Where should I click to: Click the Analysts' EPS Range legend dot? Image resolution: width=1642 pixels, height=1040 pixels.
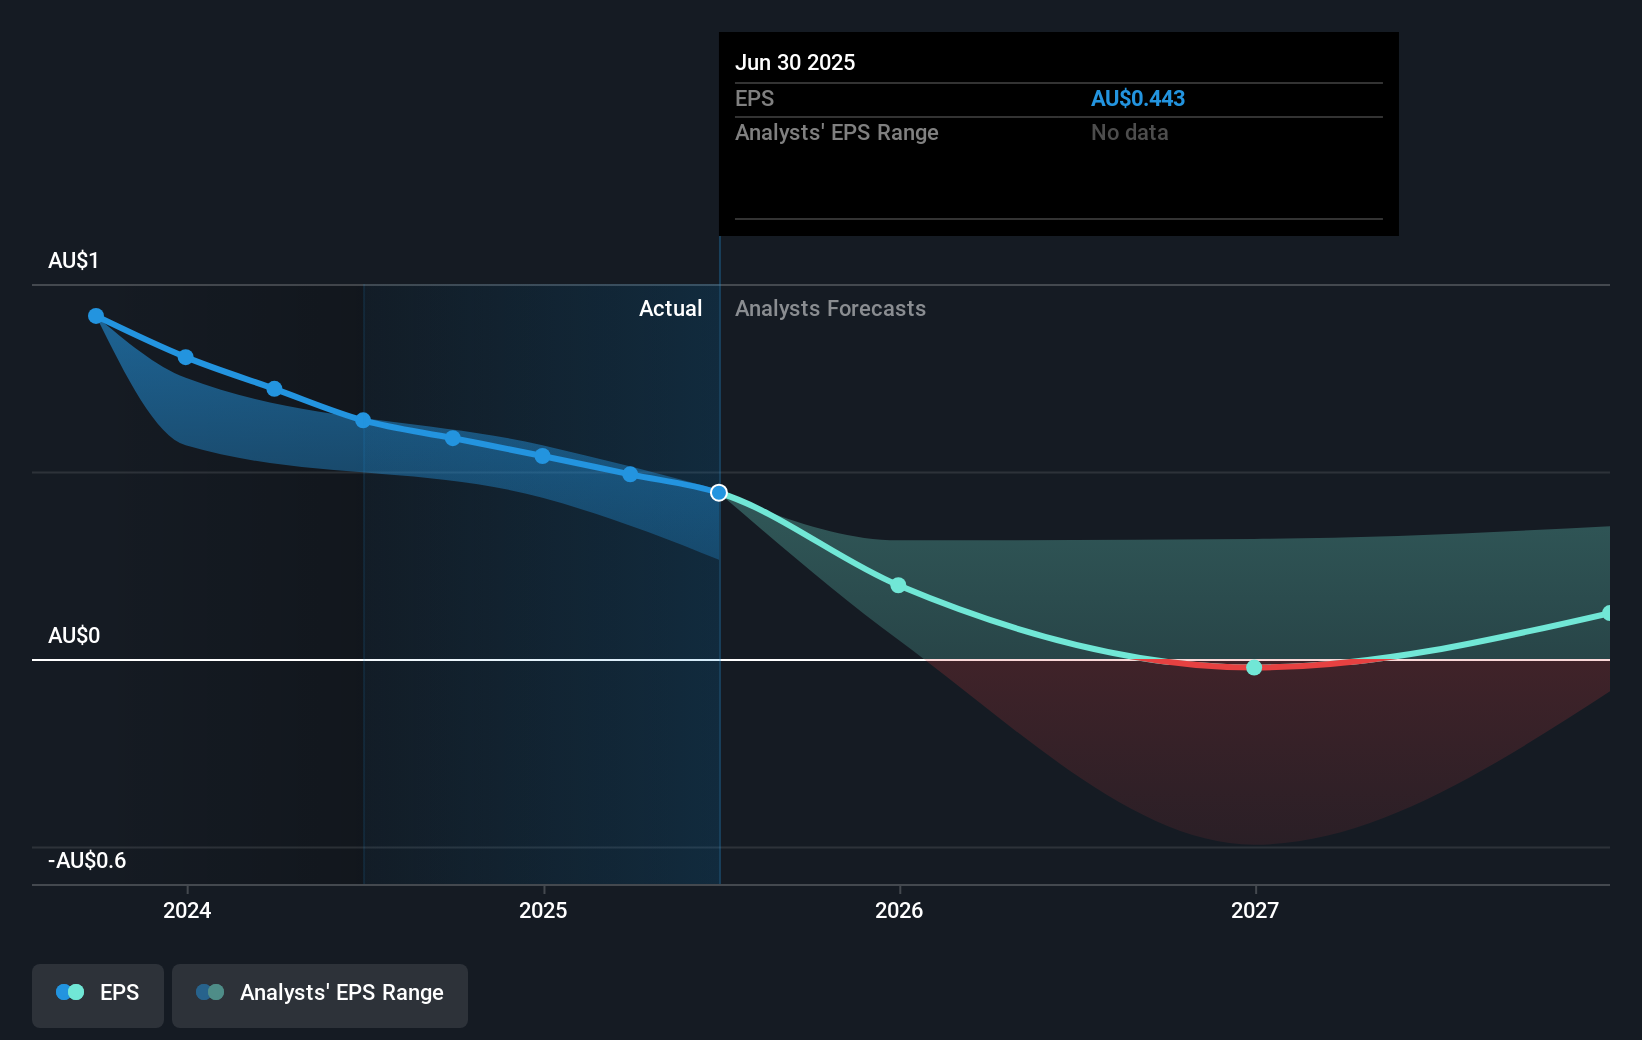(209, 992)
